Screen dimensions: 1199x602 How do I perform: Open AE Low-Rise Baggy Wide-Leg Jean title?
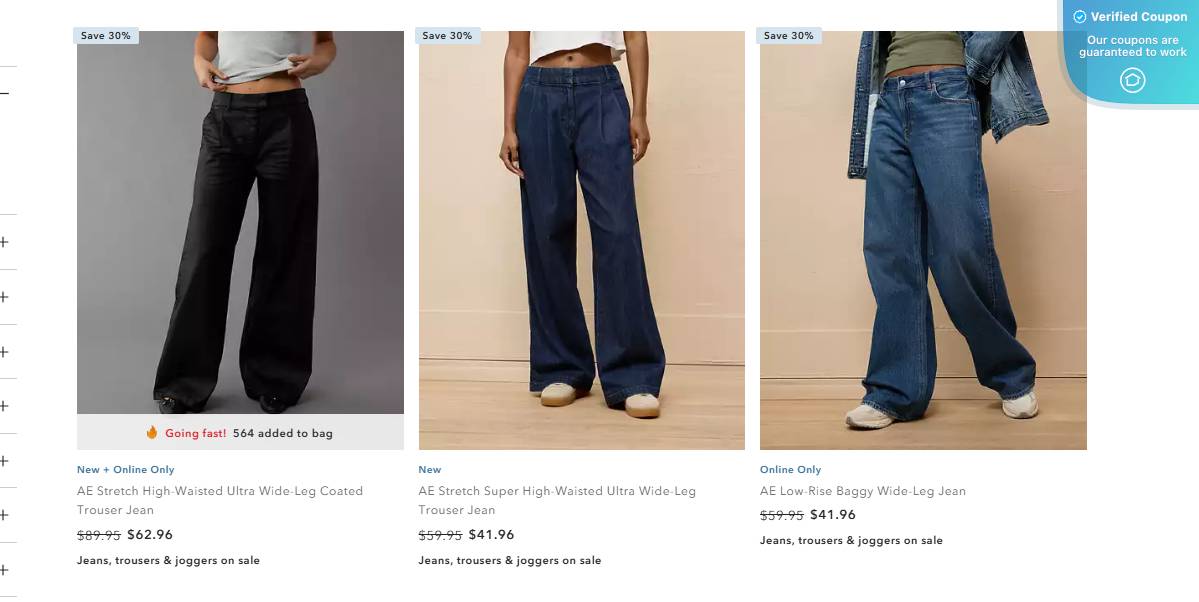pos(863,491)
